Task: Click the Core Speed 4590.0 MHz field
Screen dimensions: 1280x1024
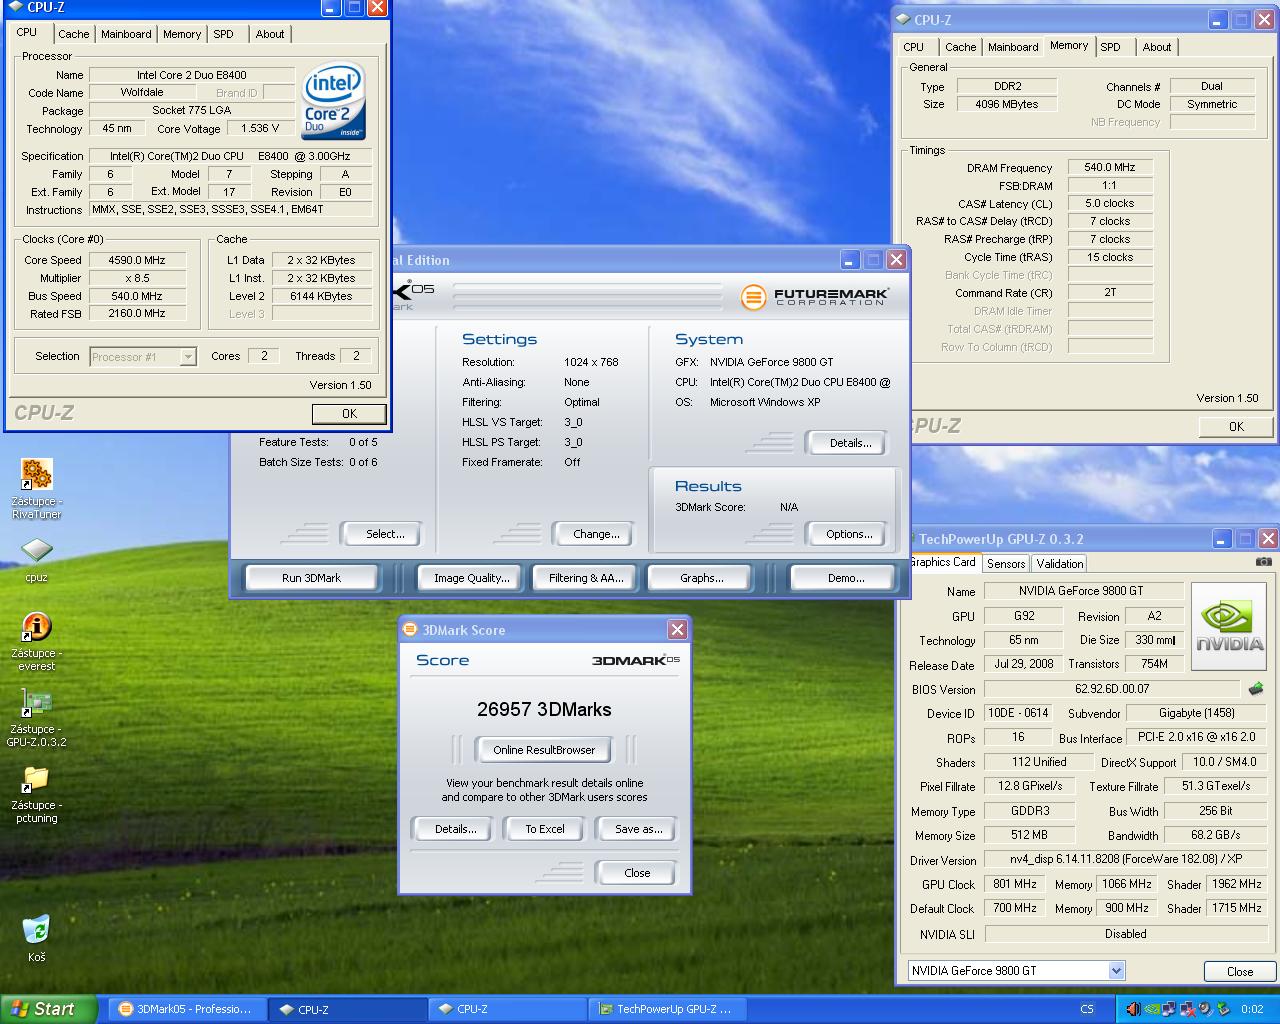Action: point(137,260)
